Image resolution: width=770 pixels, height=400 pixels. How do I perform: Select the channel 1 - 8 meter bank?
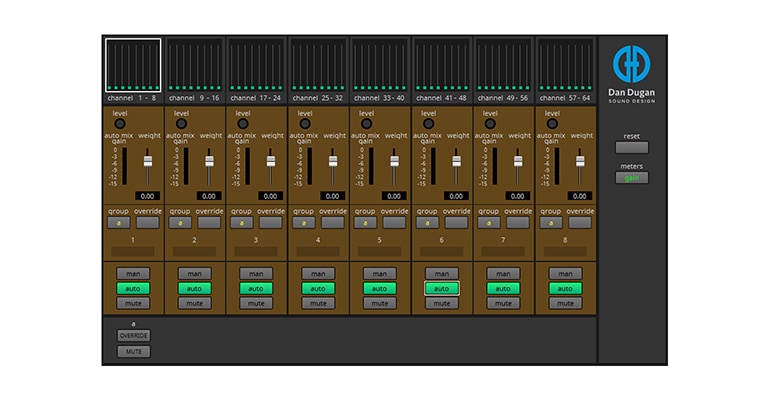pyautogui.click(x=133, y=66)
